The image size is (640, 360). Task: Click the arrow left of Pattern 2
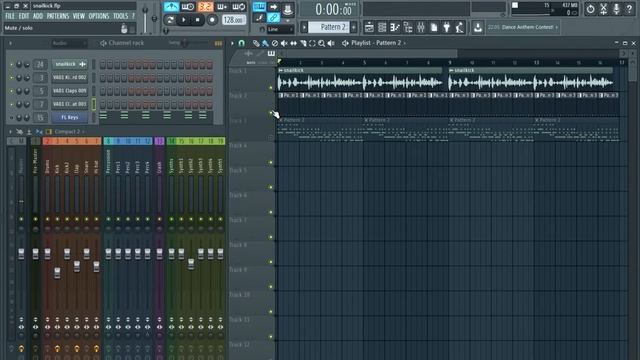click(x=304, y=27)
